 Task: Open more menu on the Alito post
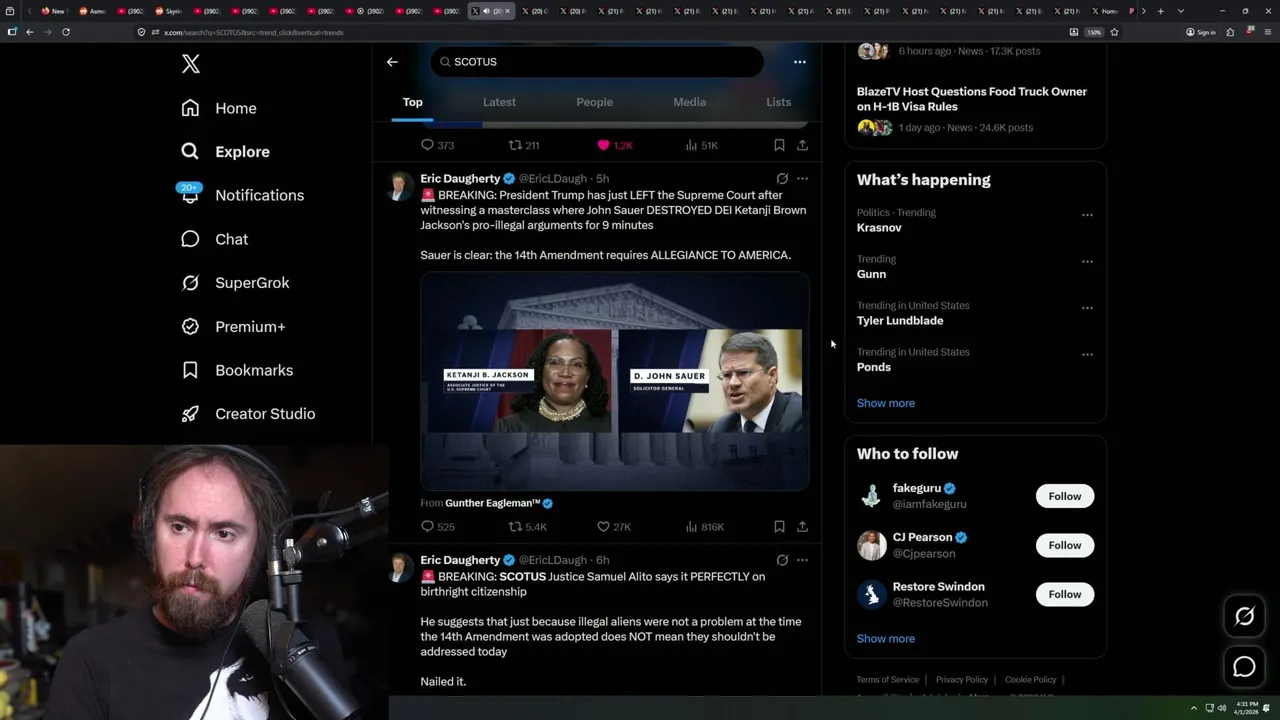click(802, 560)
